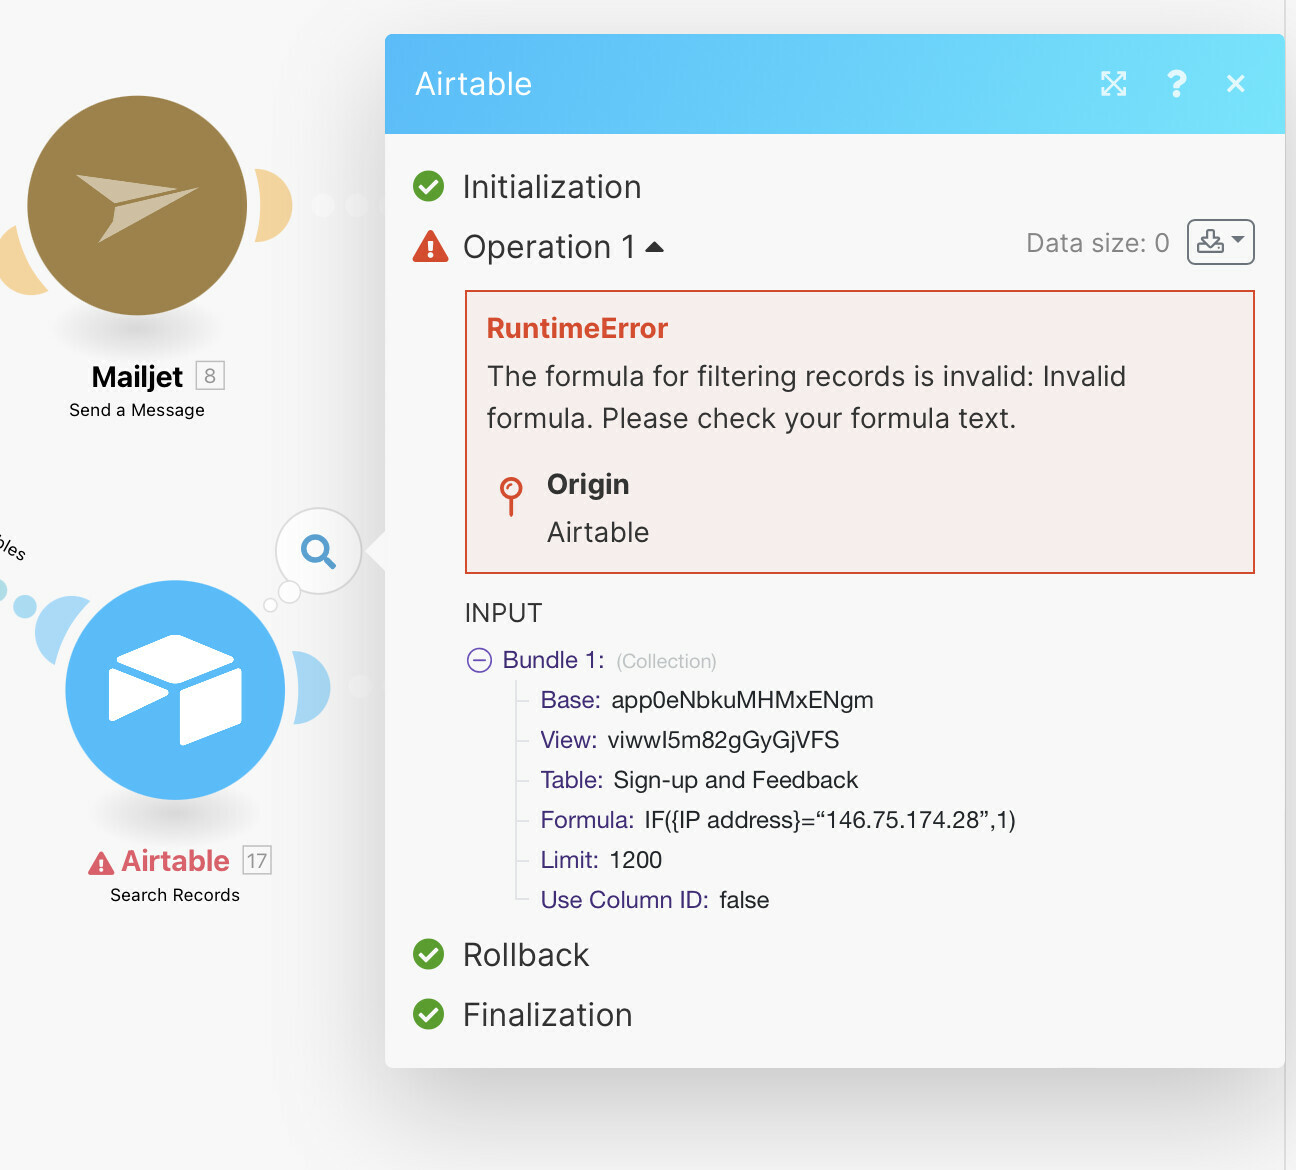Click the Mailjet module number 8 badge
This screenshot has height=1170, width=1296.
point(210,375)
